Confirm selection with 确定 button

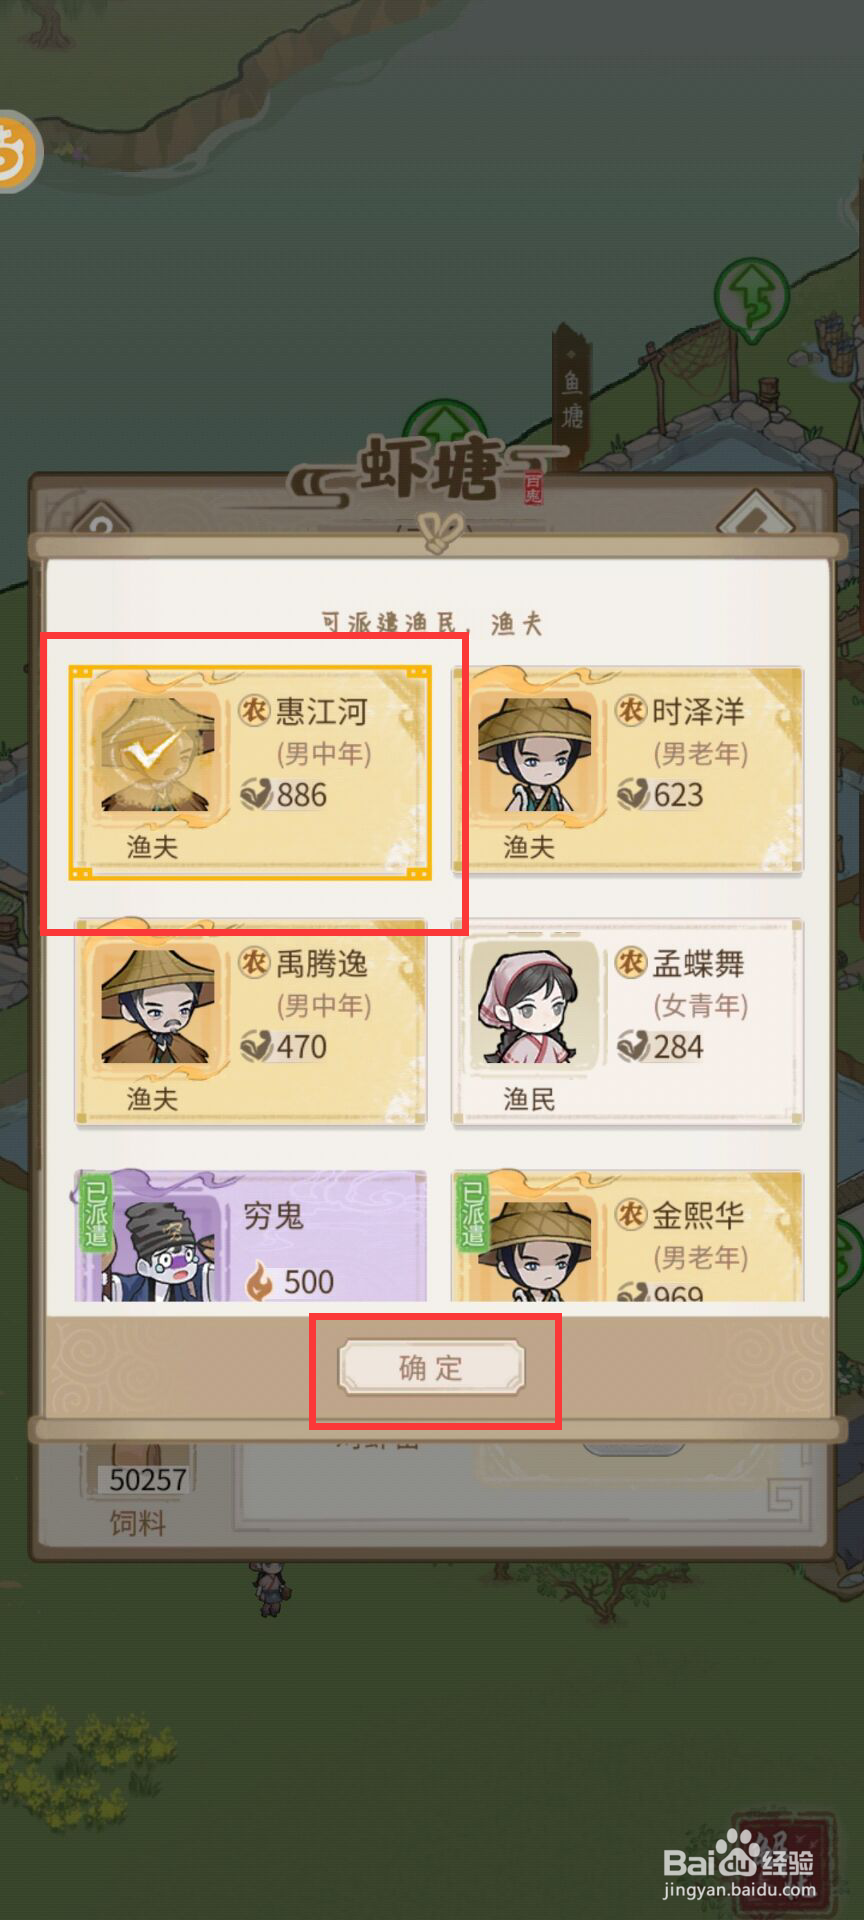[431, 1367]
